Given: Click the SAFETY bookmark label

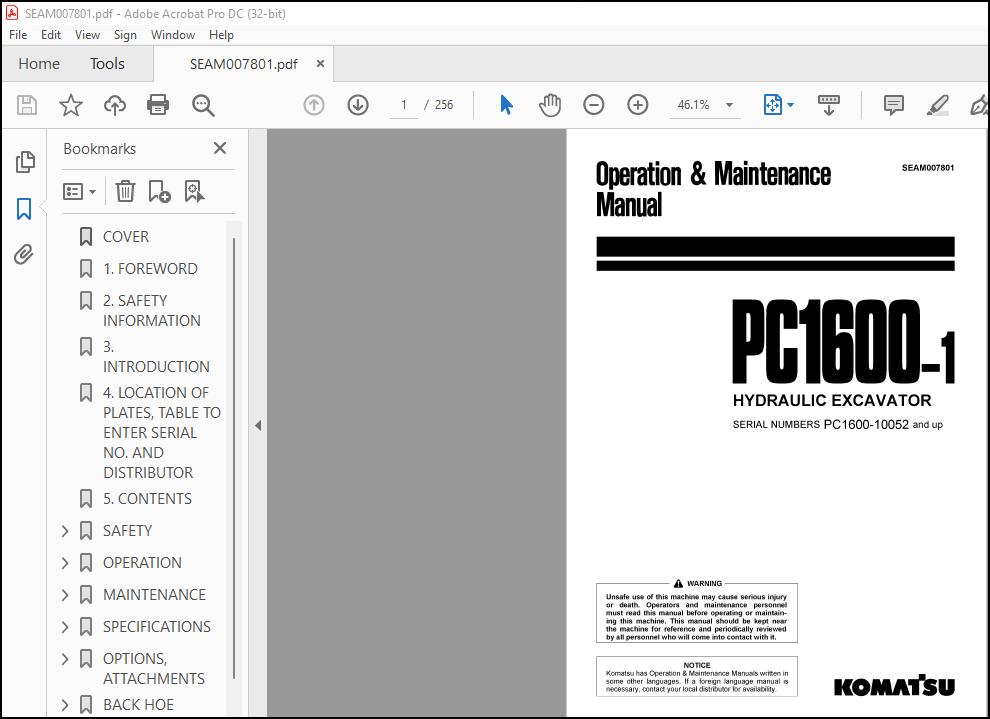Looking at the screenshot, I should click(x=128, y=531).
